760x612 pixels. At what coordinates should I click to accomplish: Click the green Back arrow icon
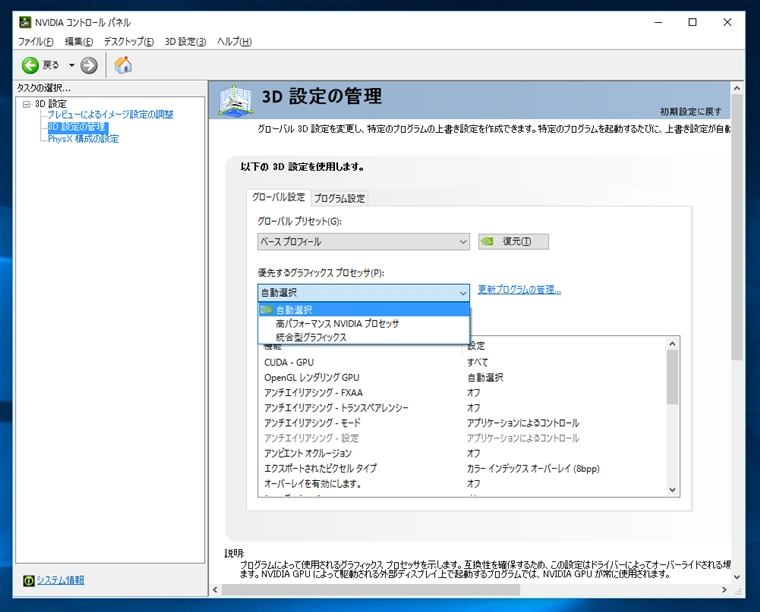30,65
